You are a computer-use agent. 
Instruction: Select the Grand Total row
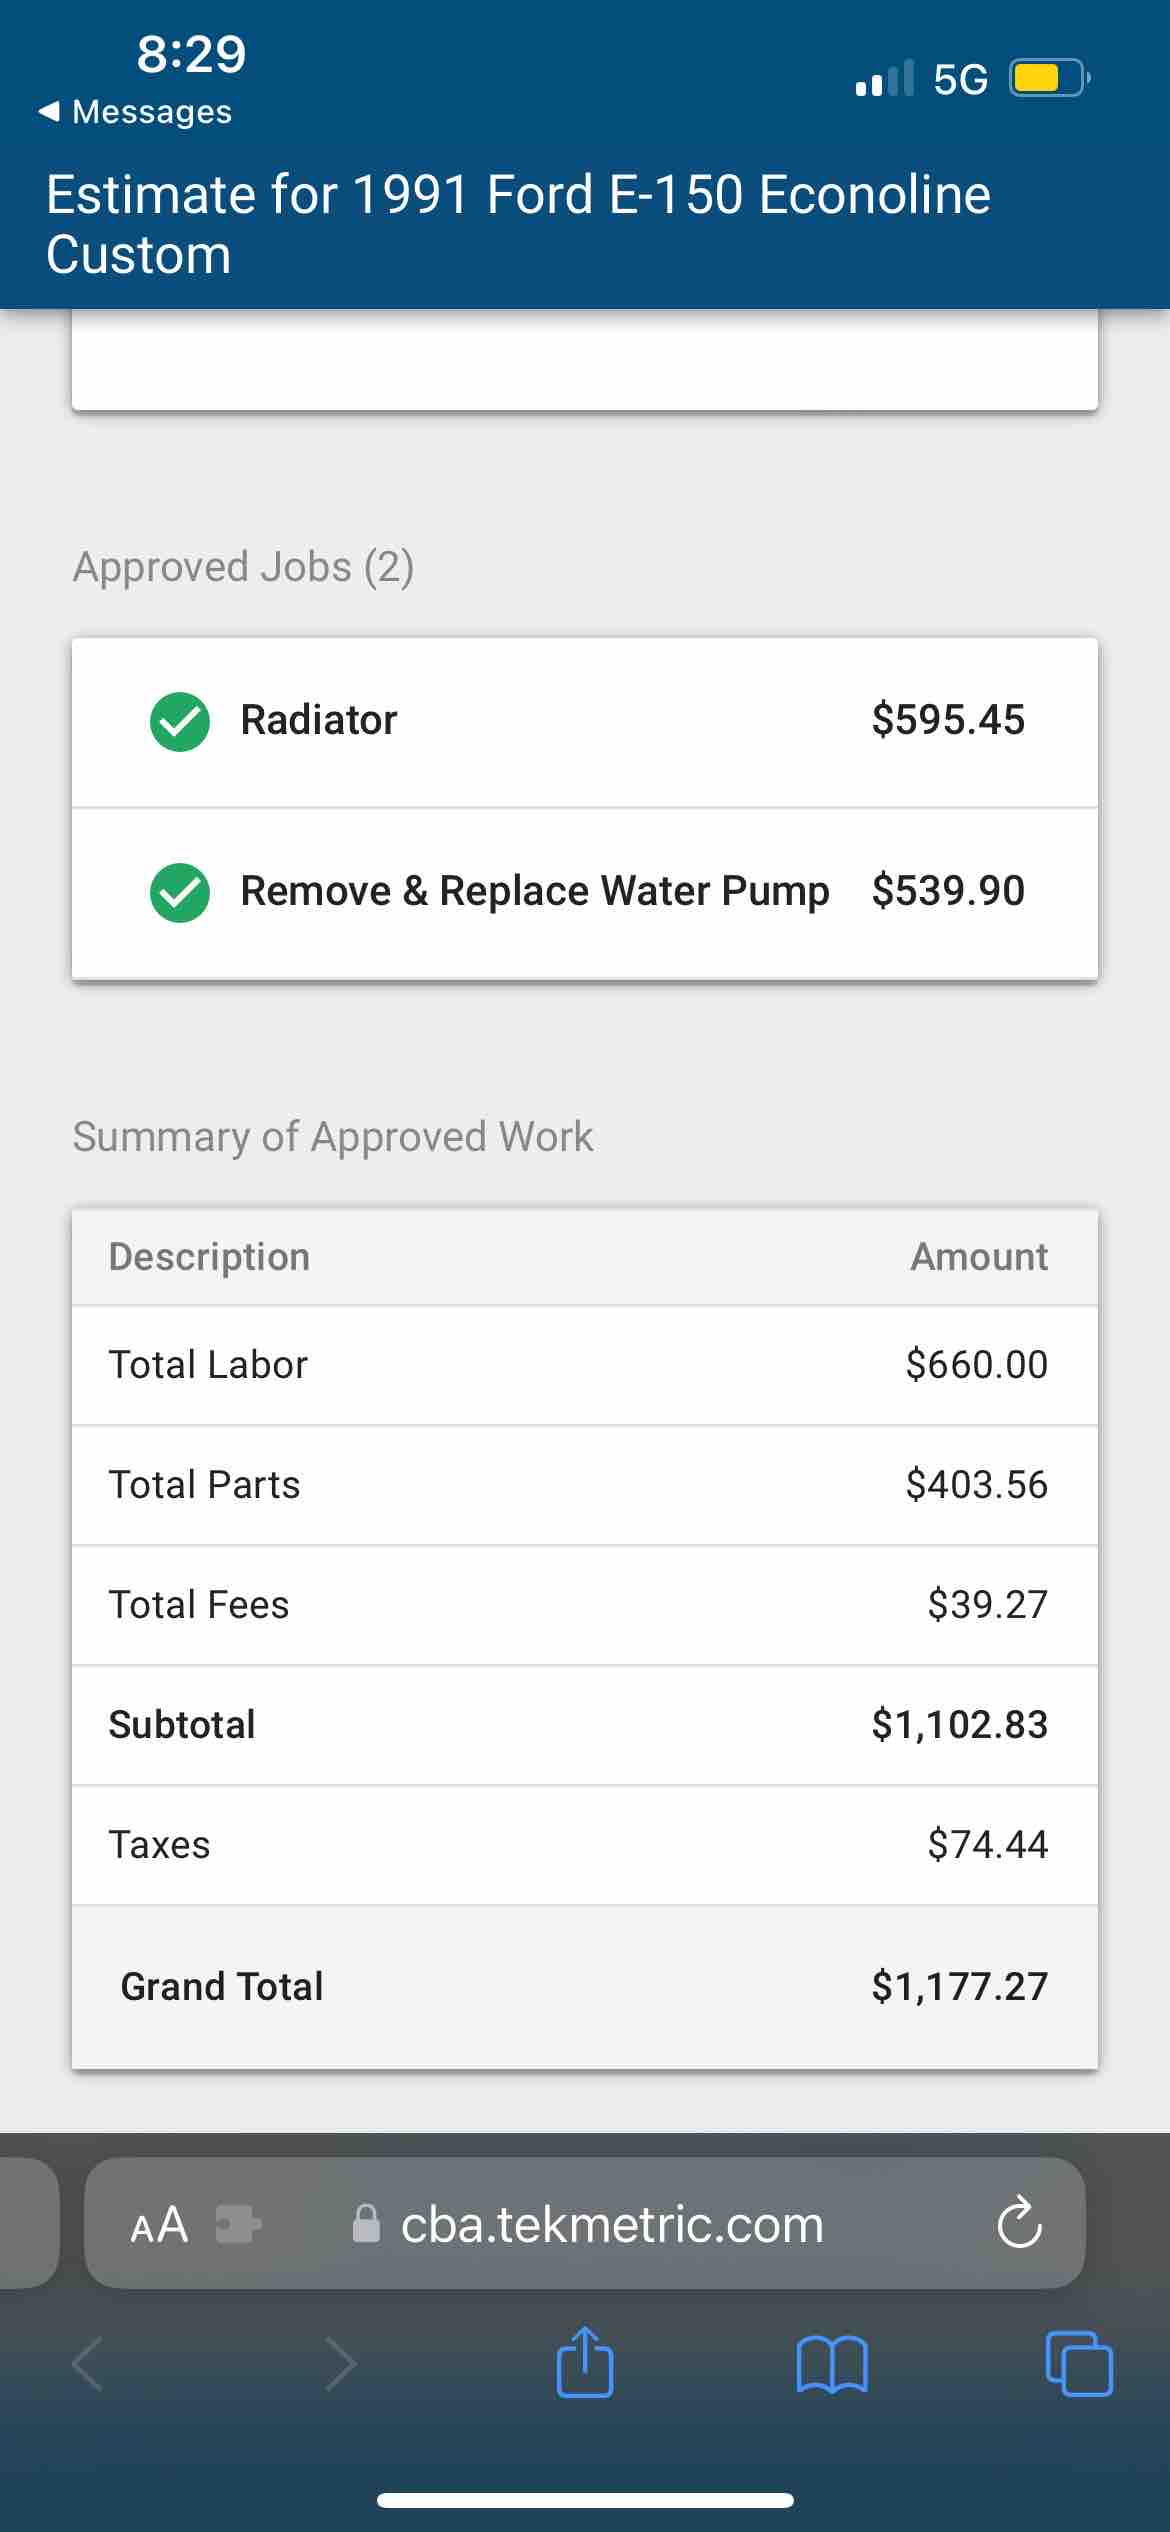pos(585,1986)
